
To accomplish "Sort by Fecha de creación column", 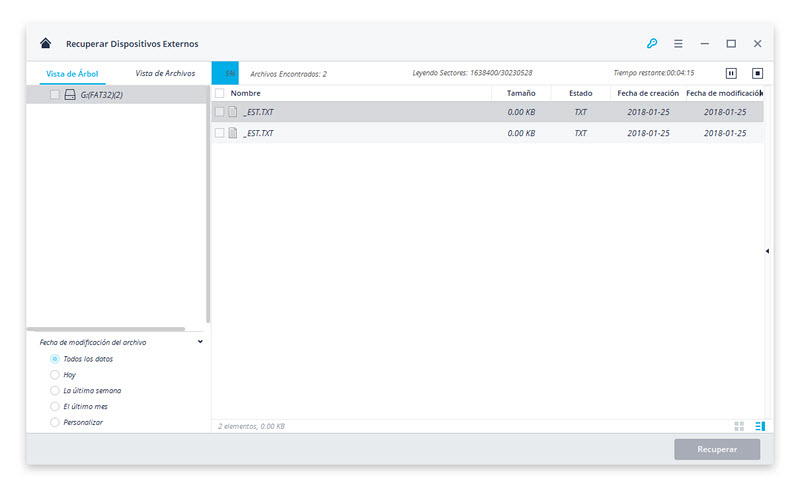I will click(648, 93).
